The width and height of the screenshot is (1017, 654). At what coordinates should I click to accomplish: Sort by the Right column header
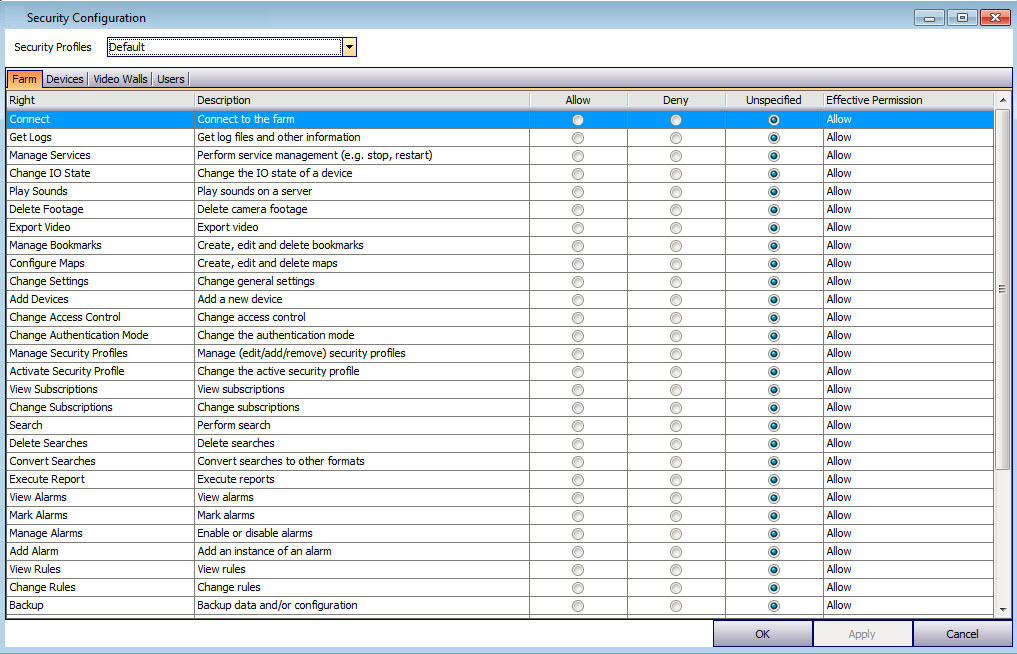click(x=101, y=100)
